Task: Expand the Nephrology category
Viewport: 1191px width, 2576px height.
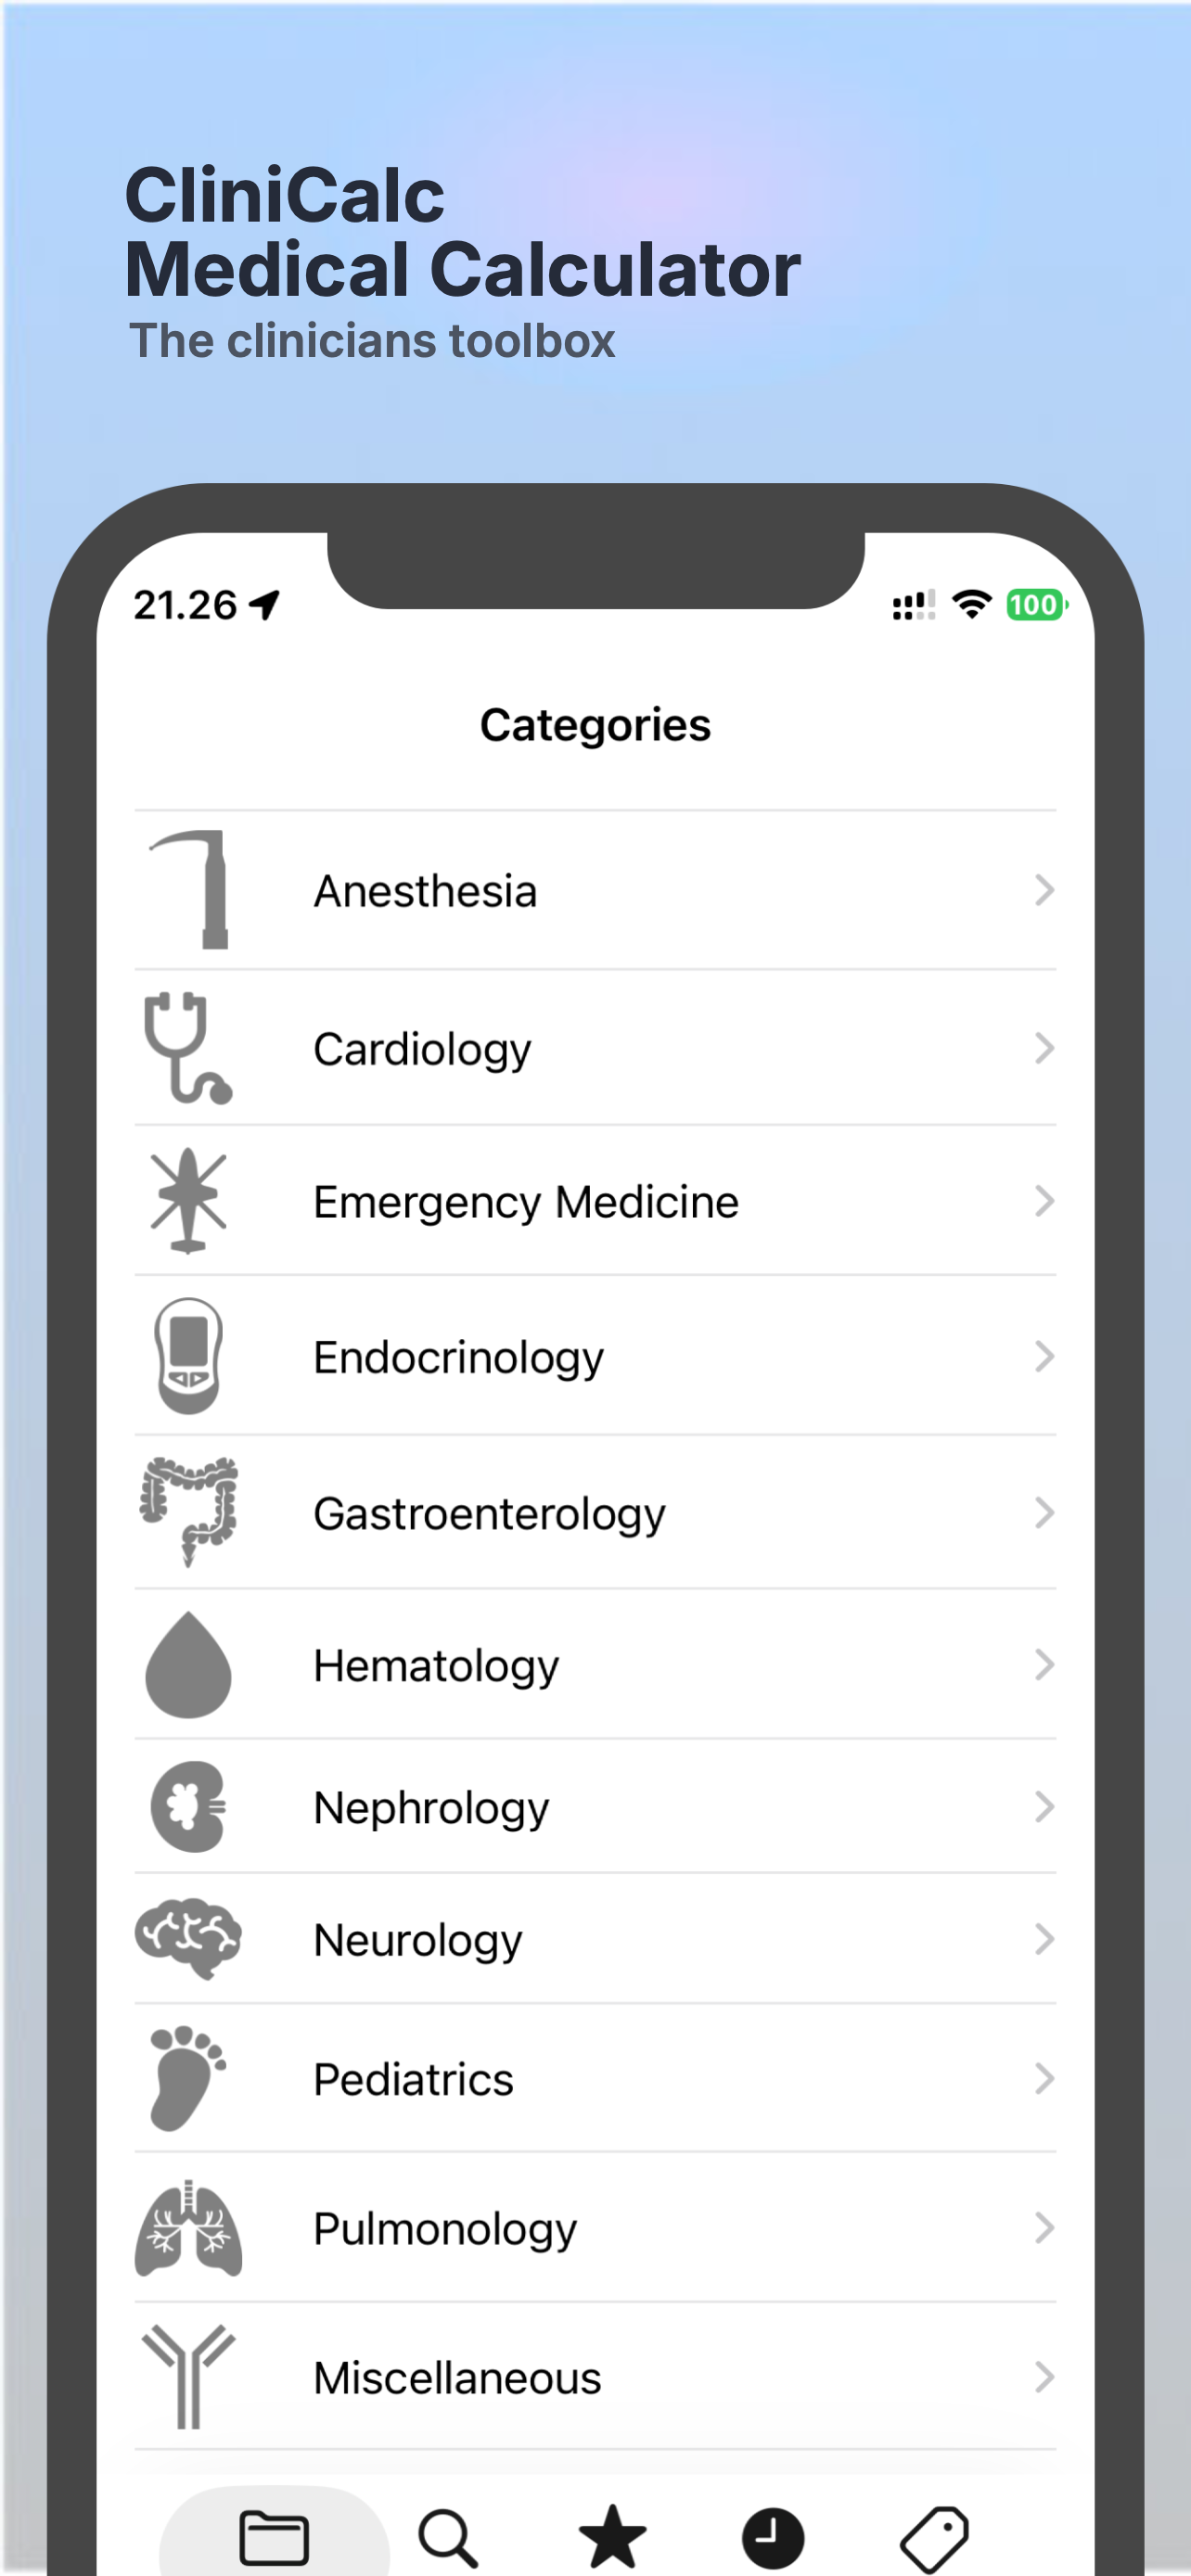Action: pyautogui.click(x=595, y=1807)
